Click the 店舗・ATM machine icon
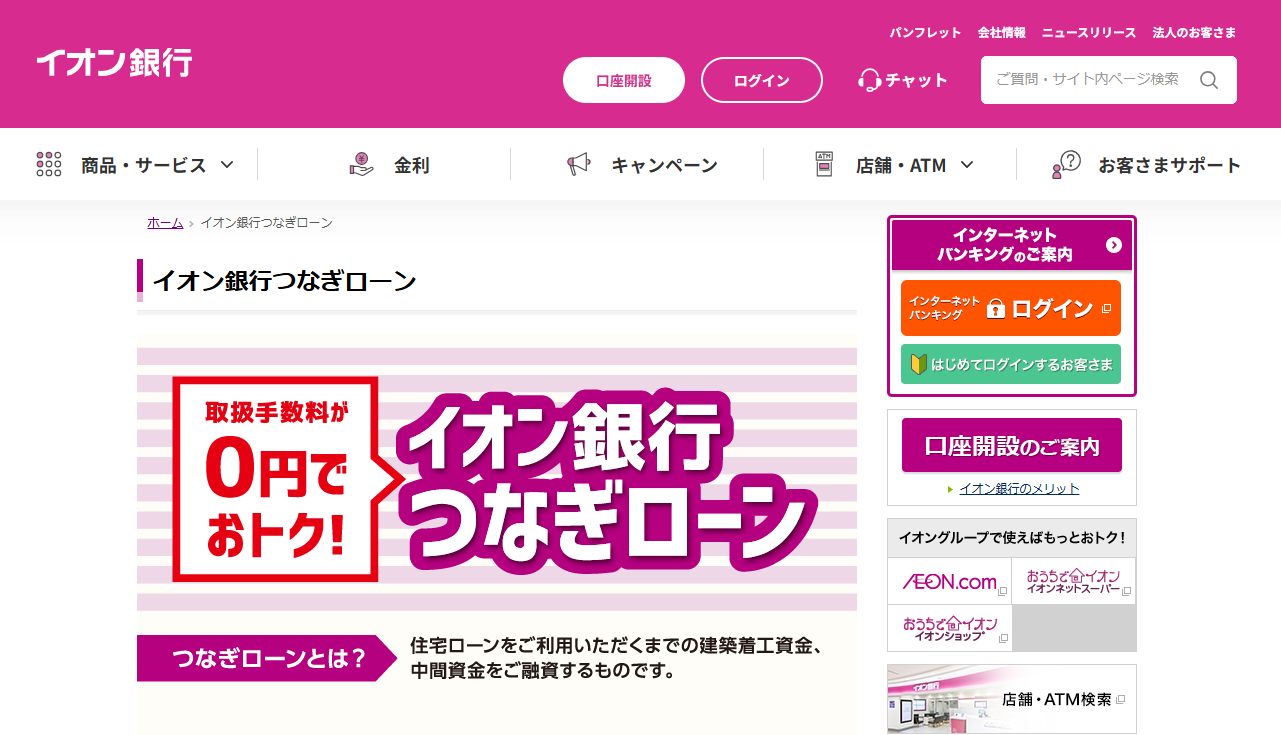The height and width of the screenshot is (735, 1281). pyautogui.click(x=824, y=165)
